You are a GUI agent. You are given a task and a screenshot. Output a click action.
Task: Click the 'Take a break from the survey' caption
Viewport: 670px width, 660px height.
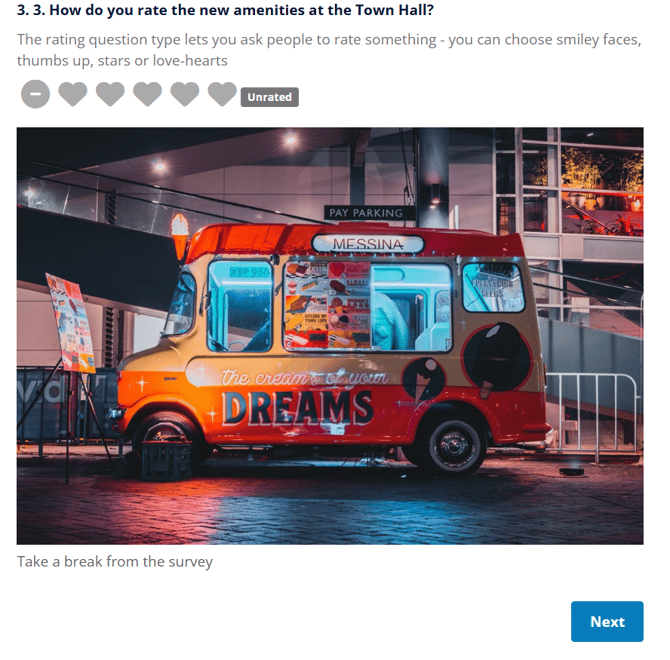click(115, 561)
